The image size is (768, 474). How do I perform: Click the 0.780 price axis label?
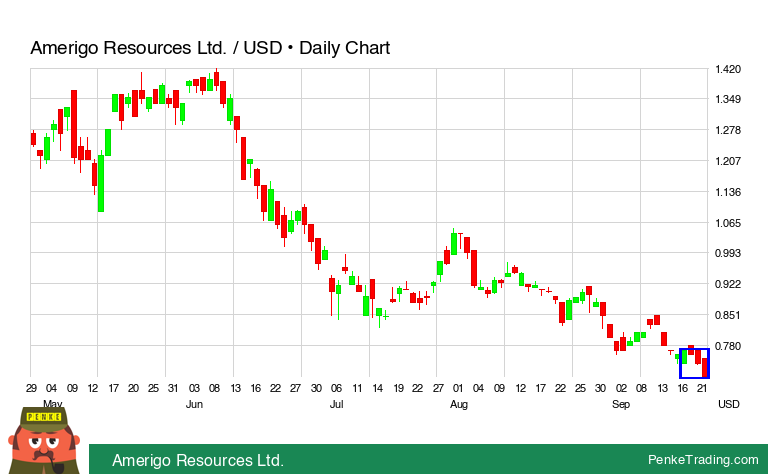click(x=728, y=346)
